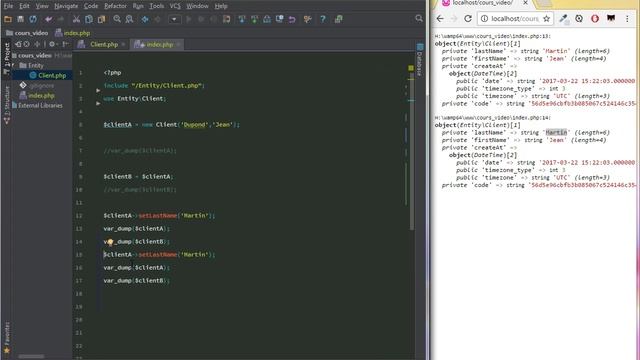Click the Open folder icon in PhpStorm toolbar
Viewport: 640px width, 360px height.
coord(8,19)
